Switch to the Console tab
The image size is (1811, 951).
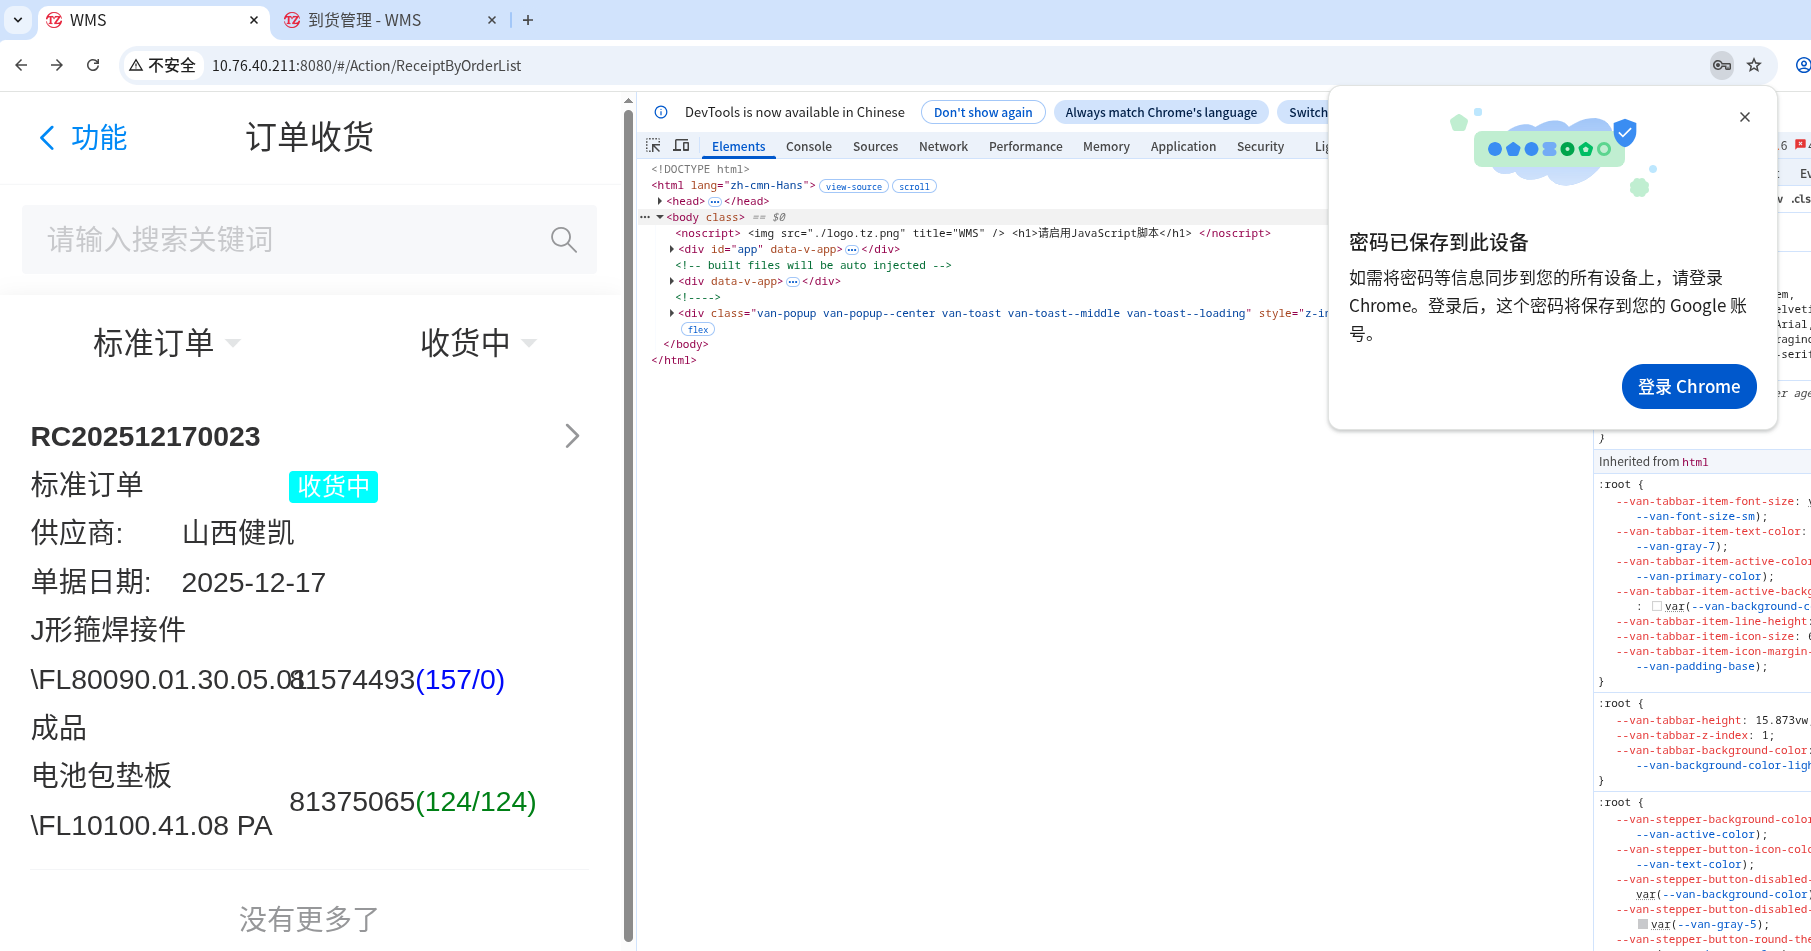pyautogui.click(x=809, y=146)
